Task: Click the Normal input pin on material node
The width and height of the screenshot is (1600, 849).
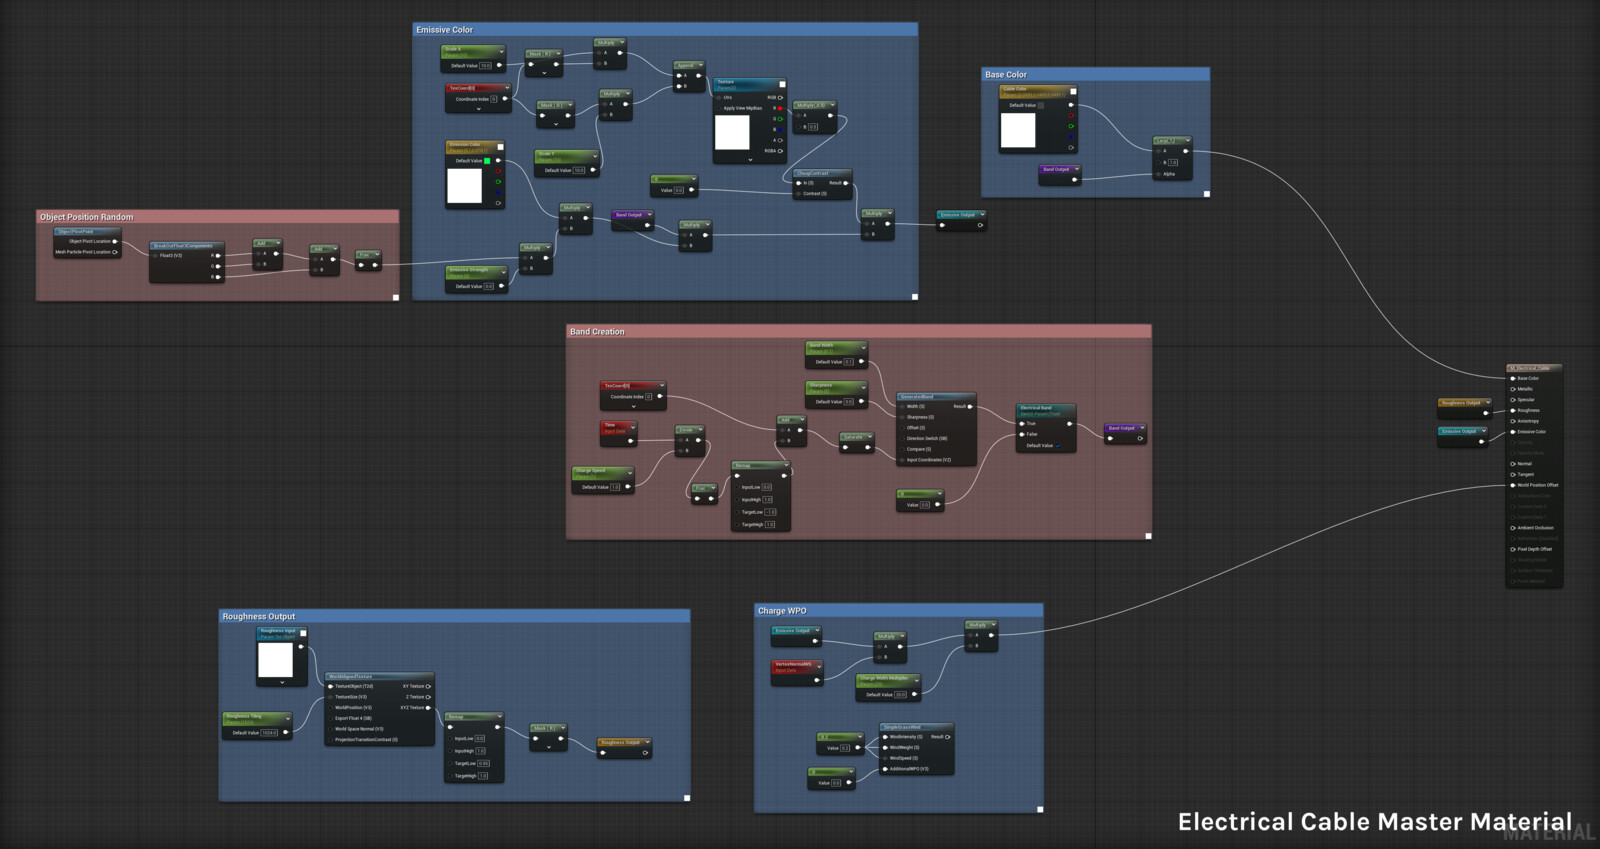Action: point(1513,464)
